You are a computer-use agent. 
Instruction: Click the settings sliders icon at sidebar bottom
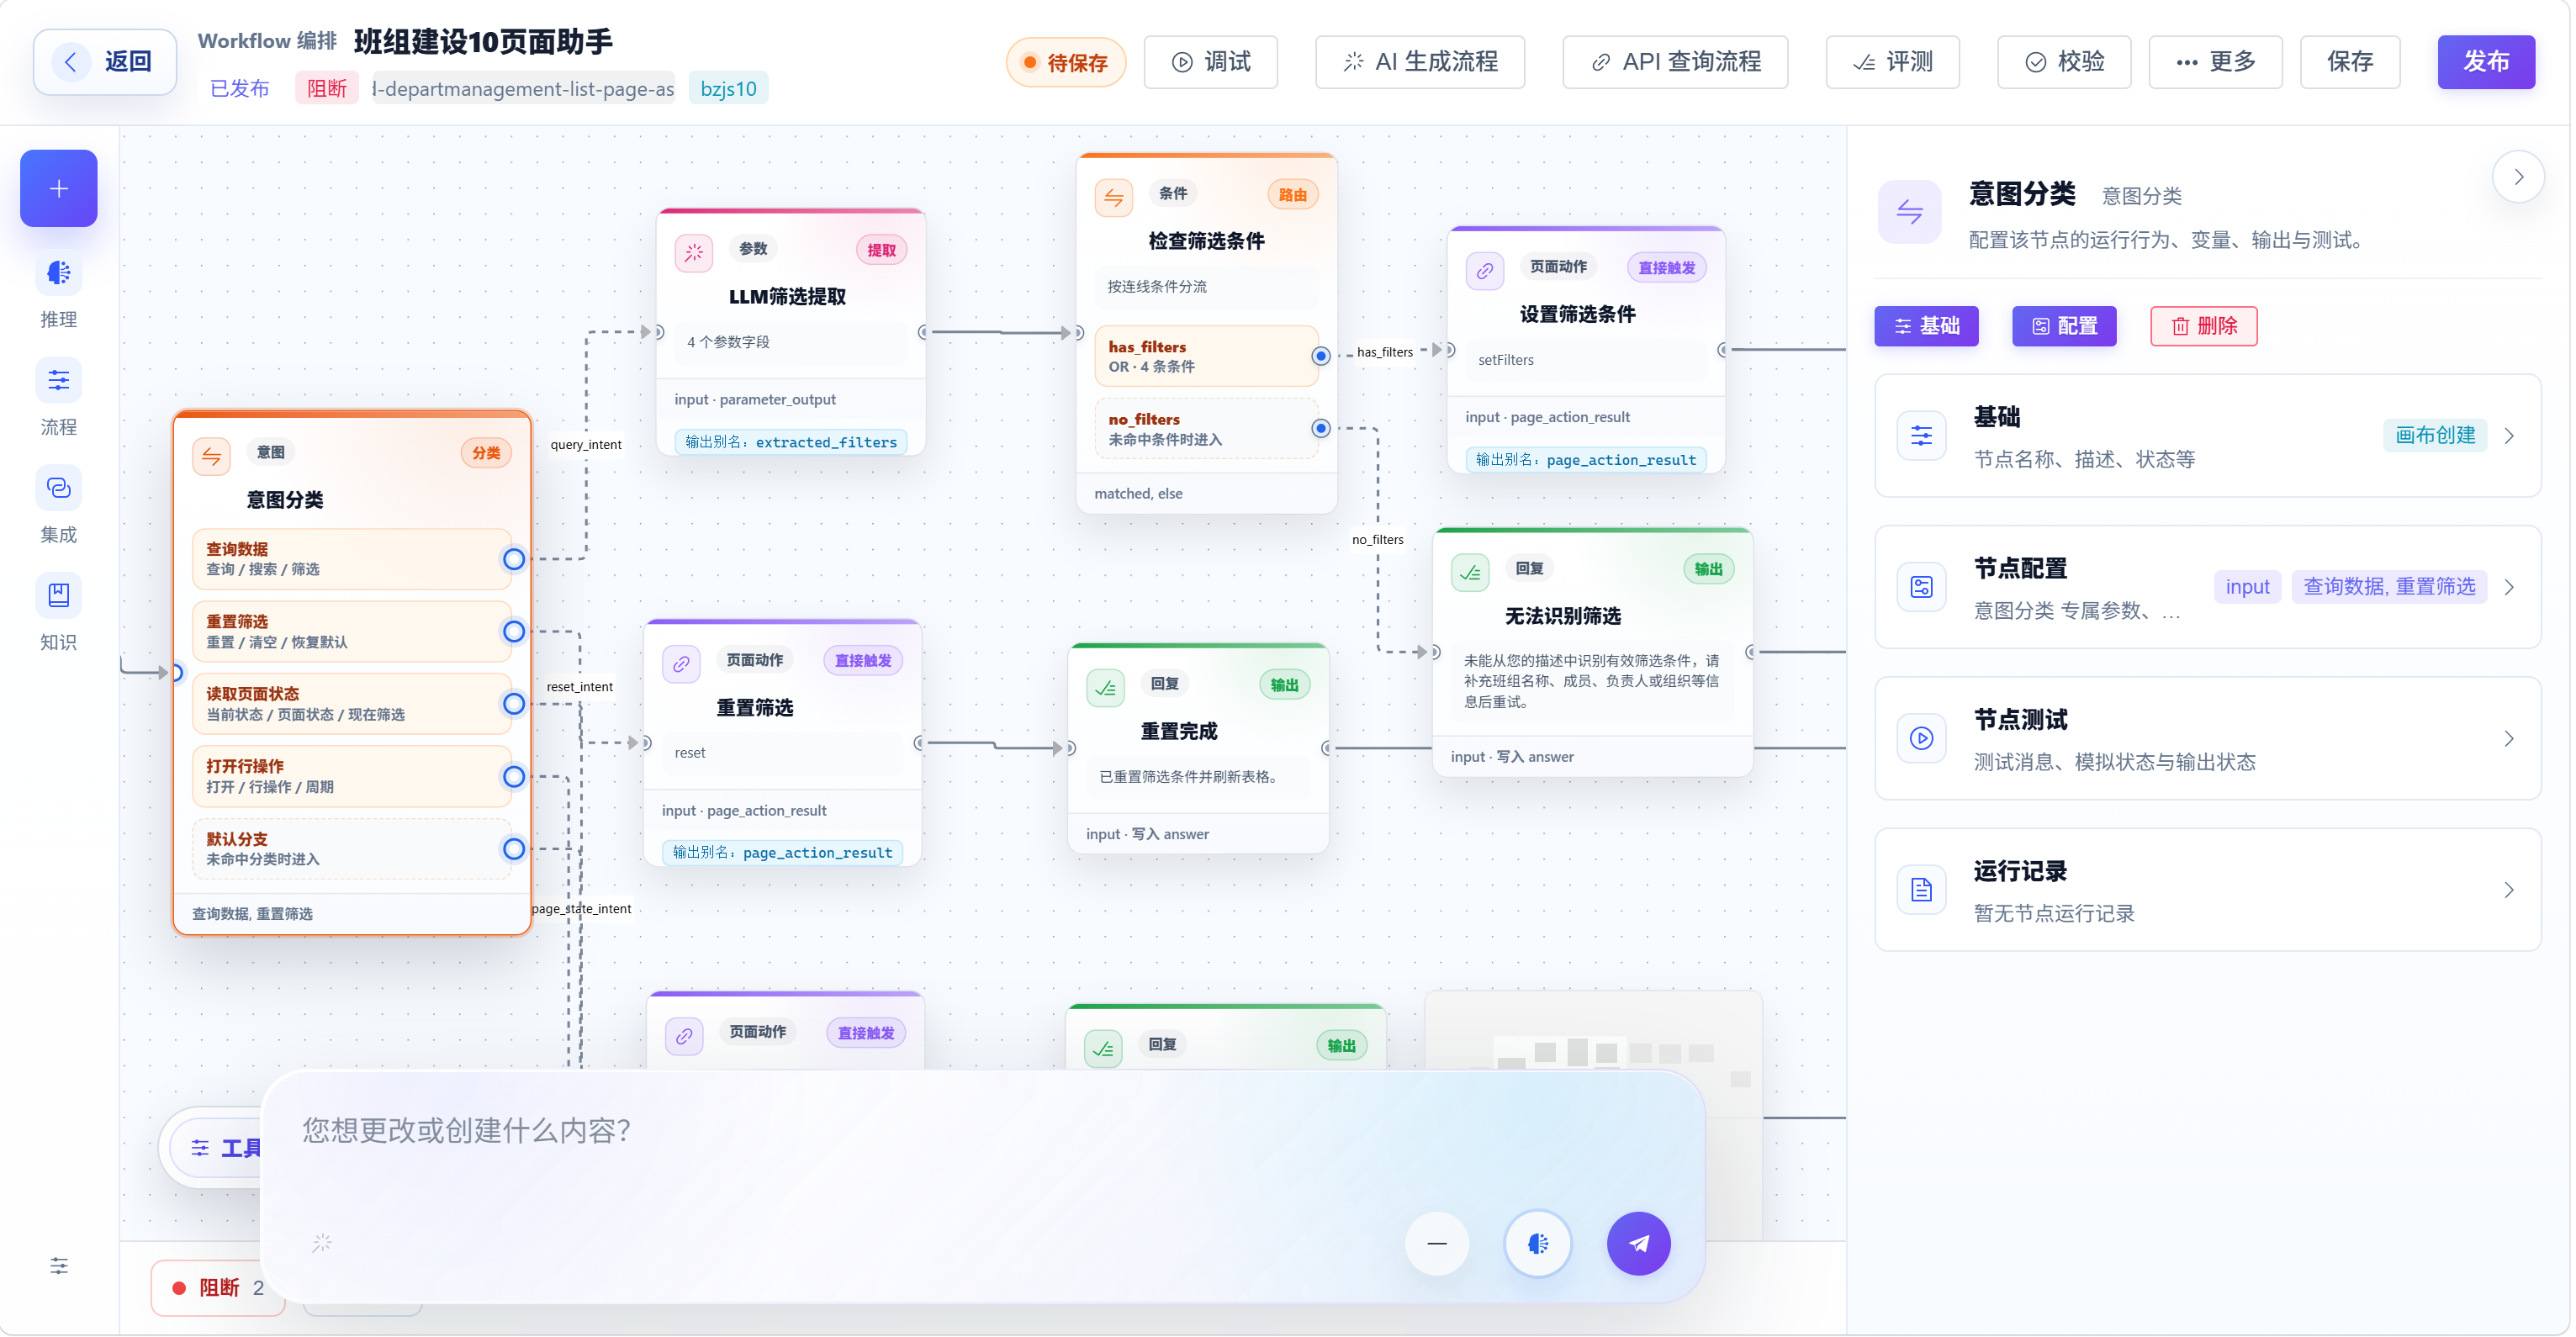tap(59, 1267)
